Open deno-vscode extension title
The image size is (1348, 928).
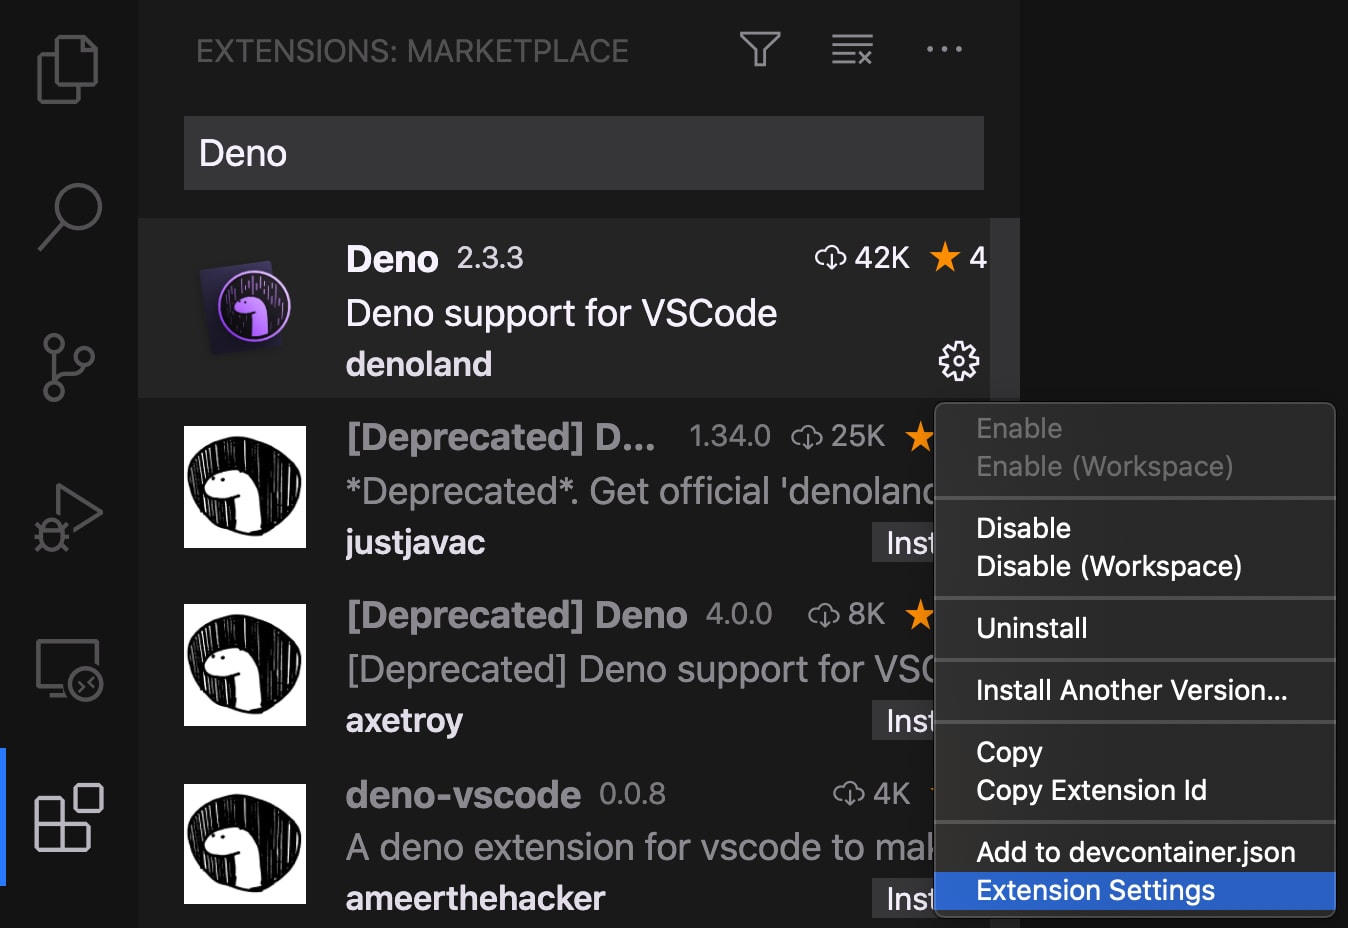coord(463,795)
